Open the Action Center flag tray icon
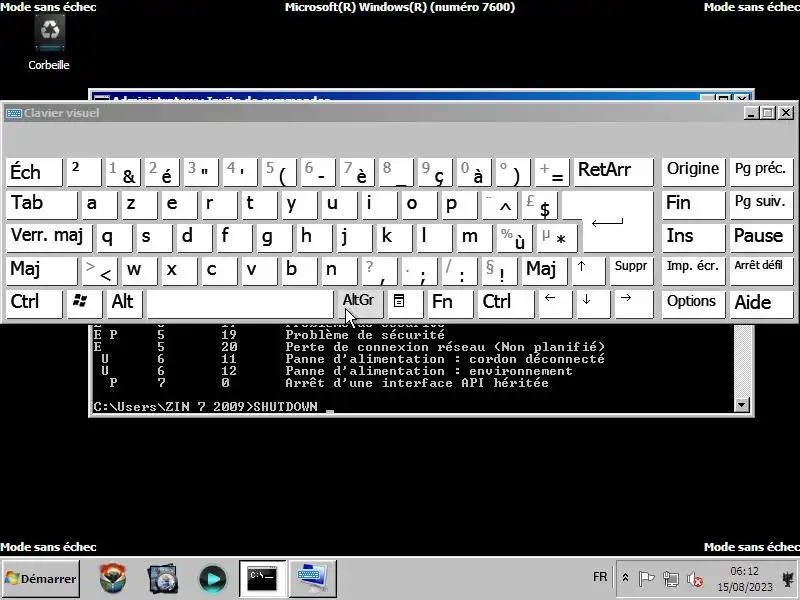Screen dimensions: 800x600 pos(646,578)
